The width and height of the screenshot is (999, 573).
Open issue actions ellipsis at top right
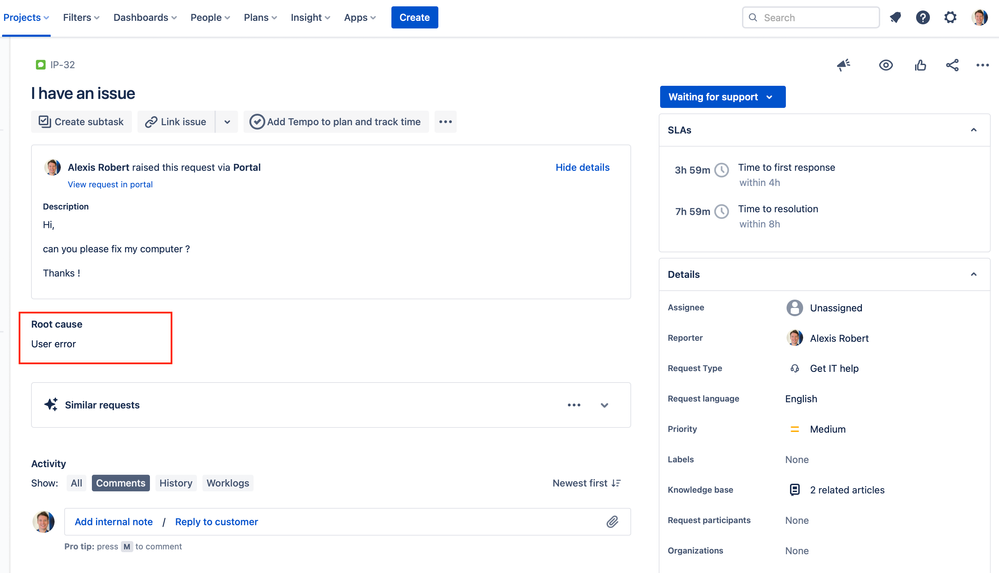pyautogui.click(x=982, y=65)
